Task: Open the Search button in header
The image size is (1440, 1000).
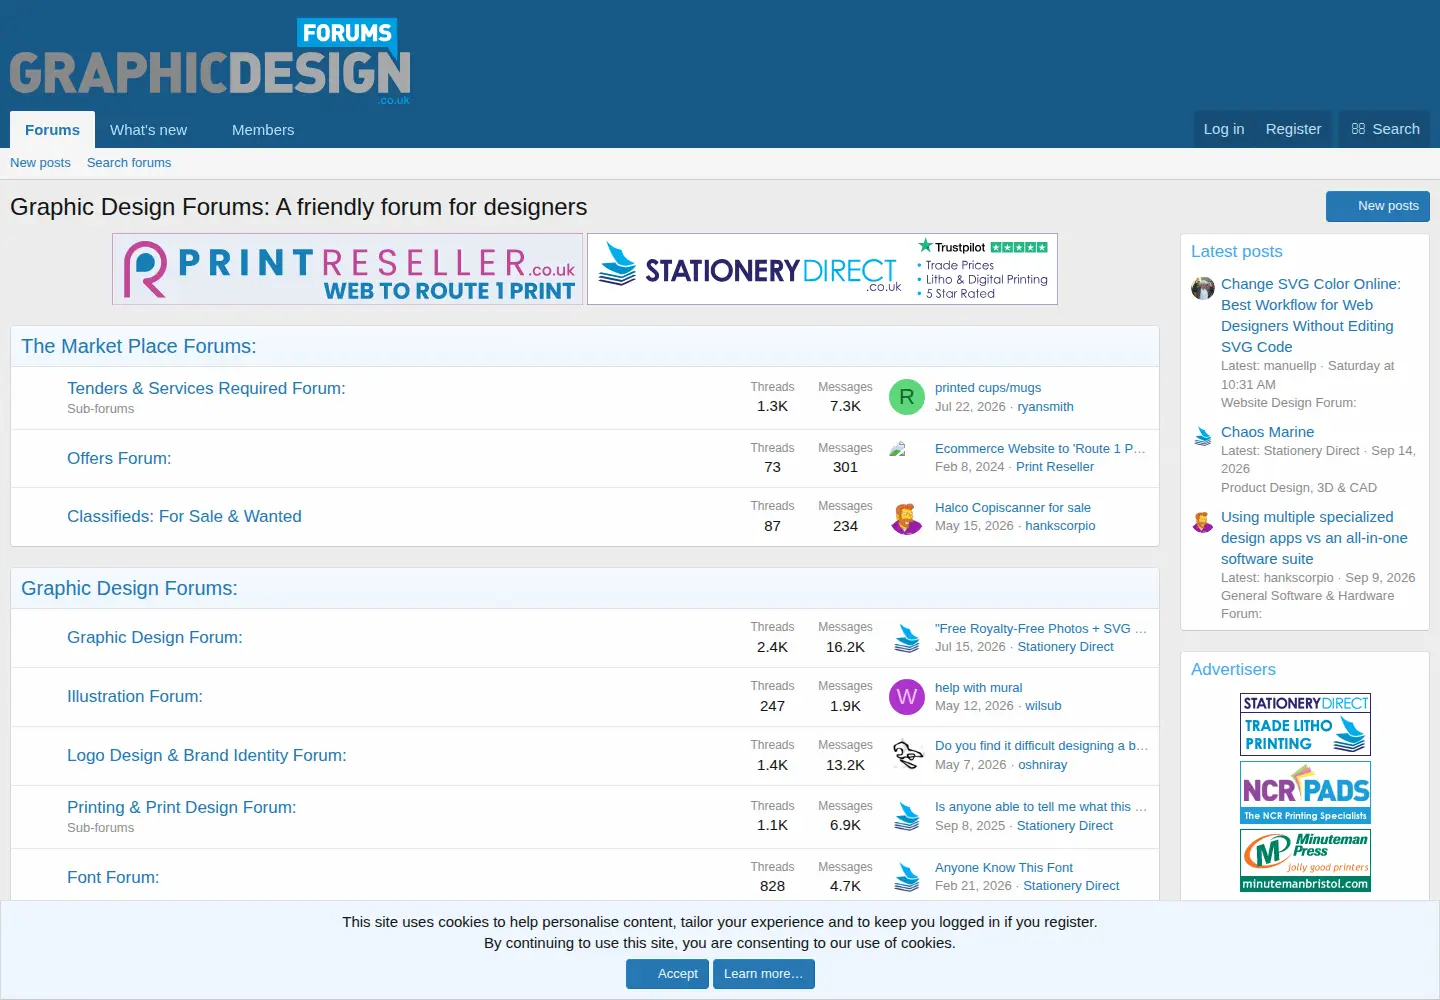Action: click(x=1385, y=129)
